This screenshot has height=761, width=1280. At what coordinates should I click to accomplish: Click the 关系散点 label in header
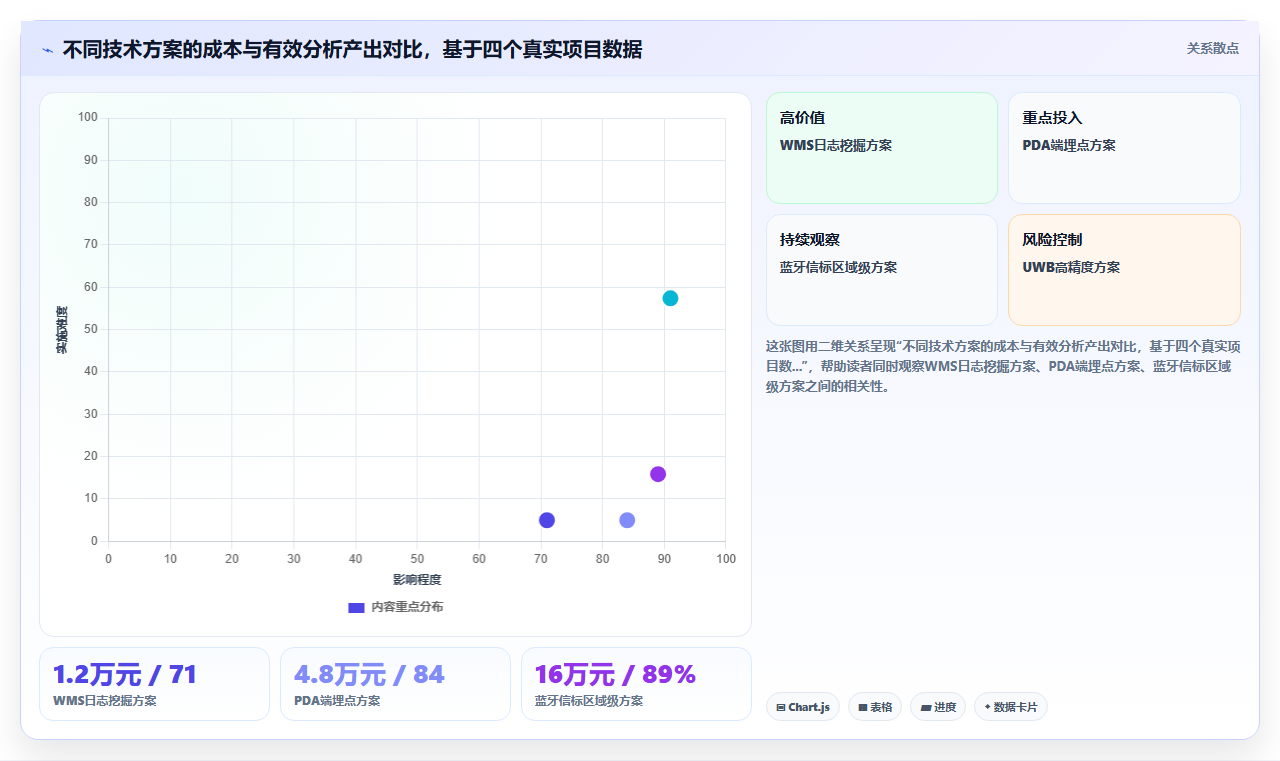click(1212, 48)
